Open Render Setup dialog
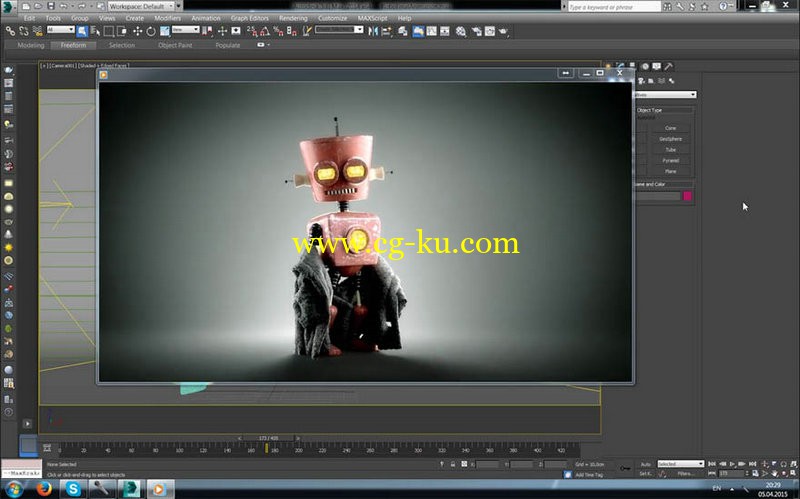The width and height of the screenshot is (800, 499). [477, 31]
